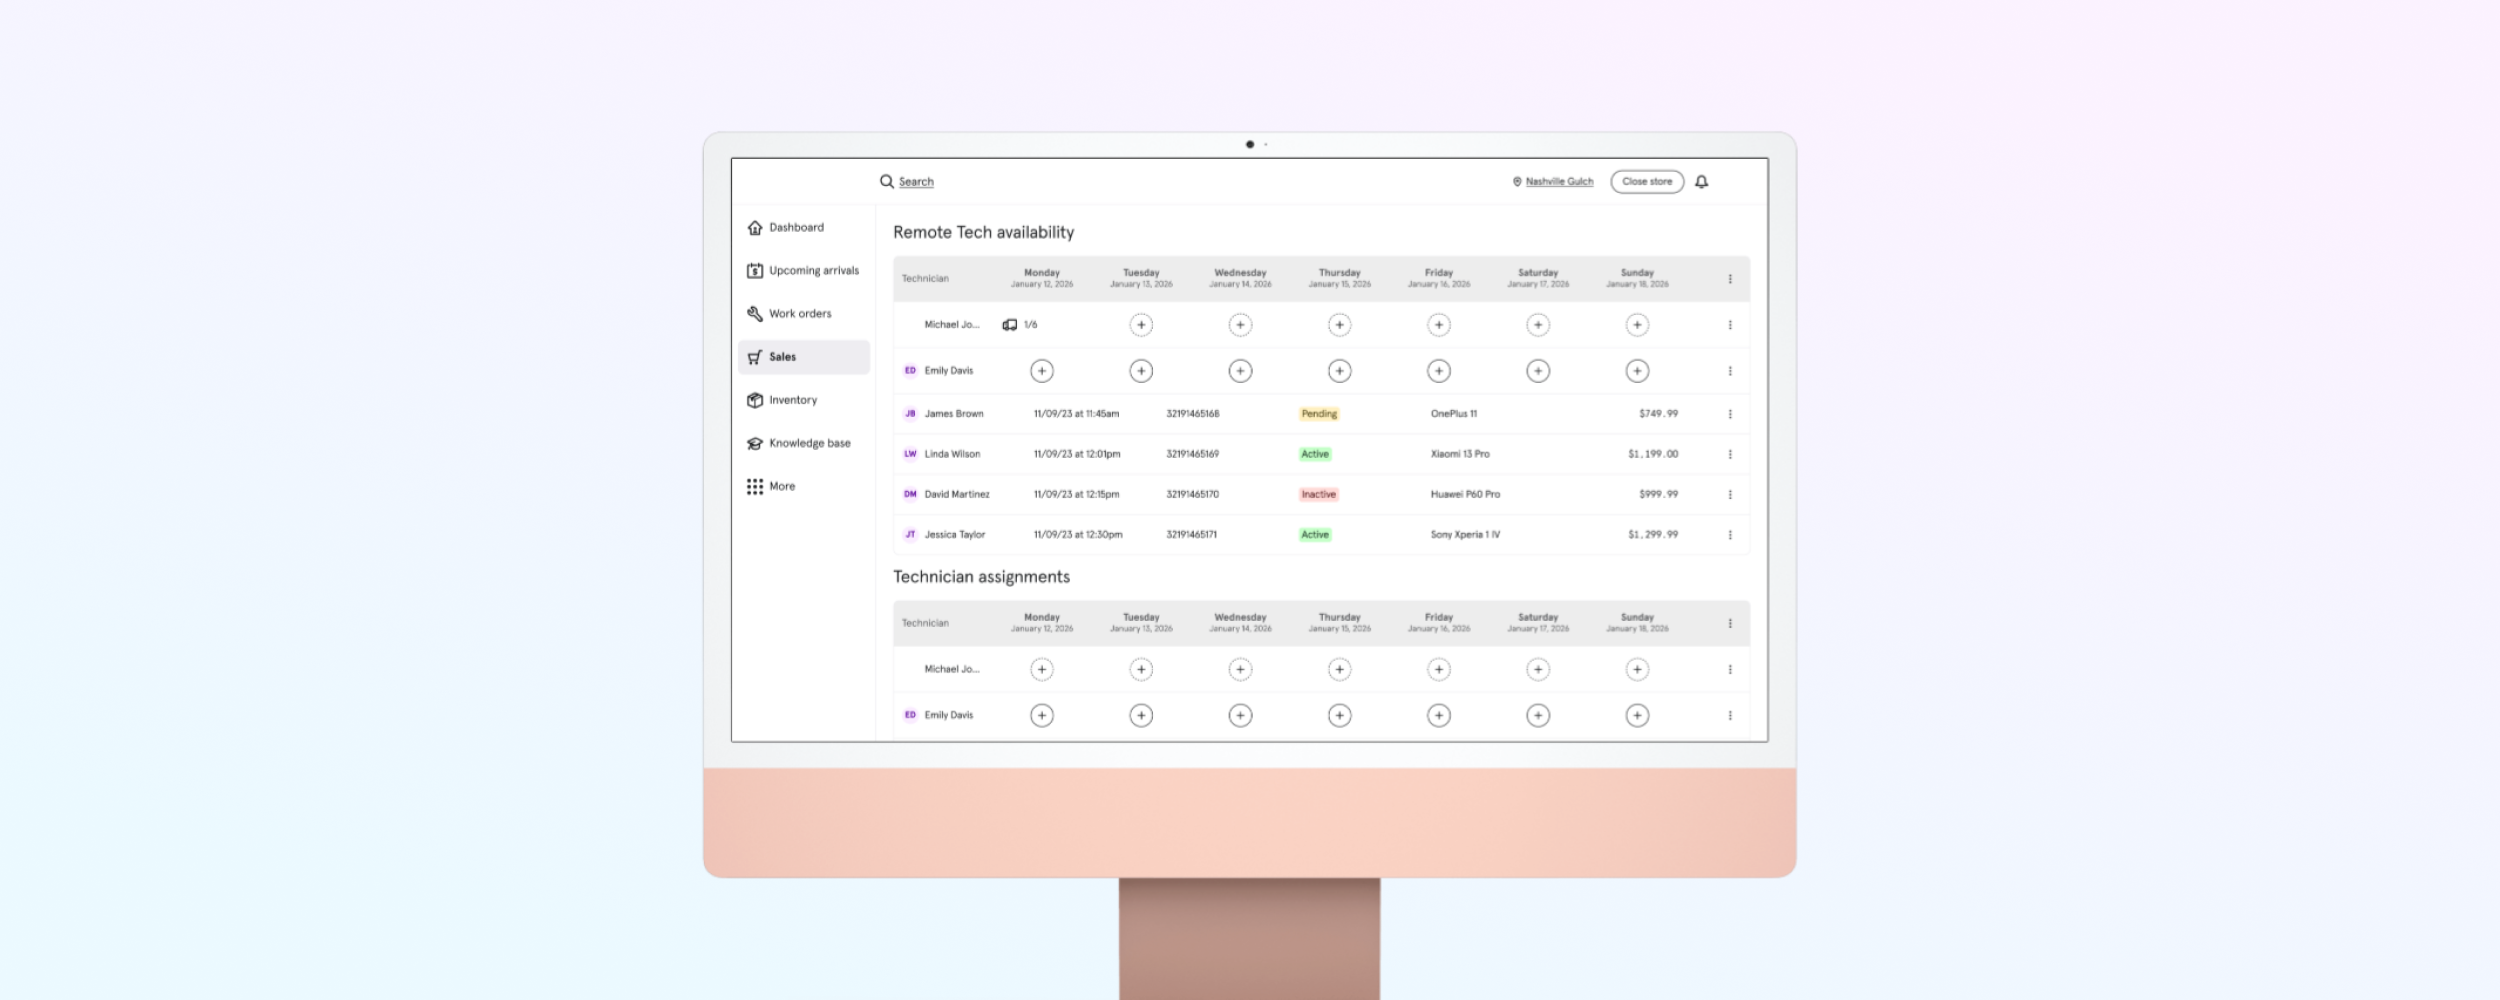The width and height of the screenshot is (2500, 1000).
Task: Add Friday availability for Michael Jo... in Remote Tech
Action: pyautogui.click(x=1438, y=325)
